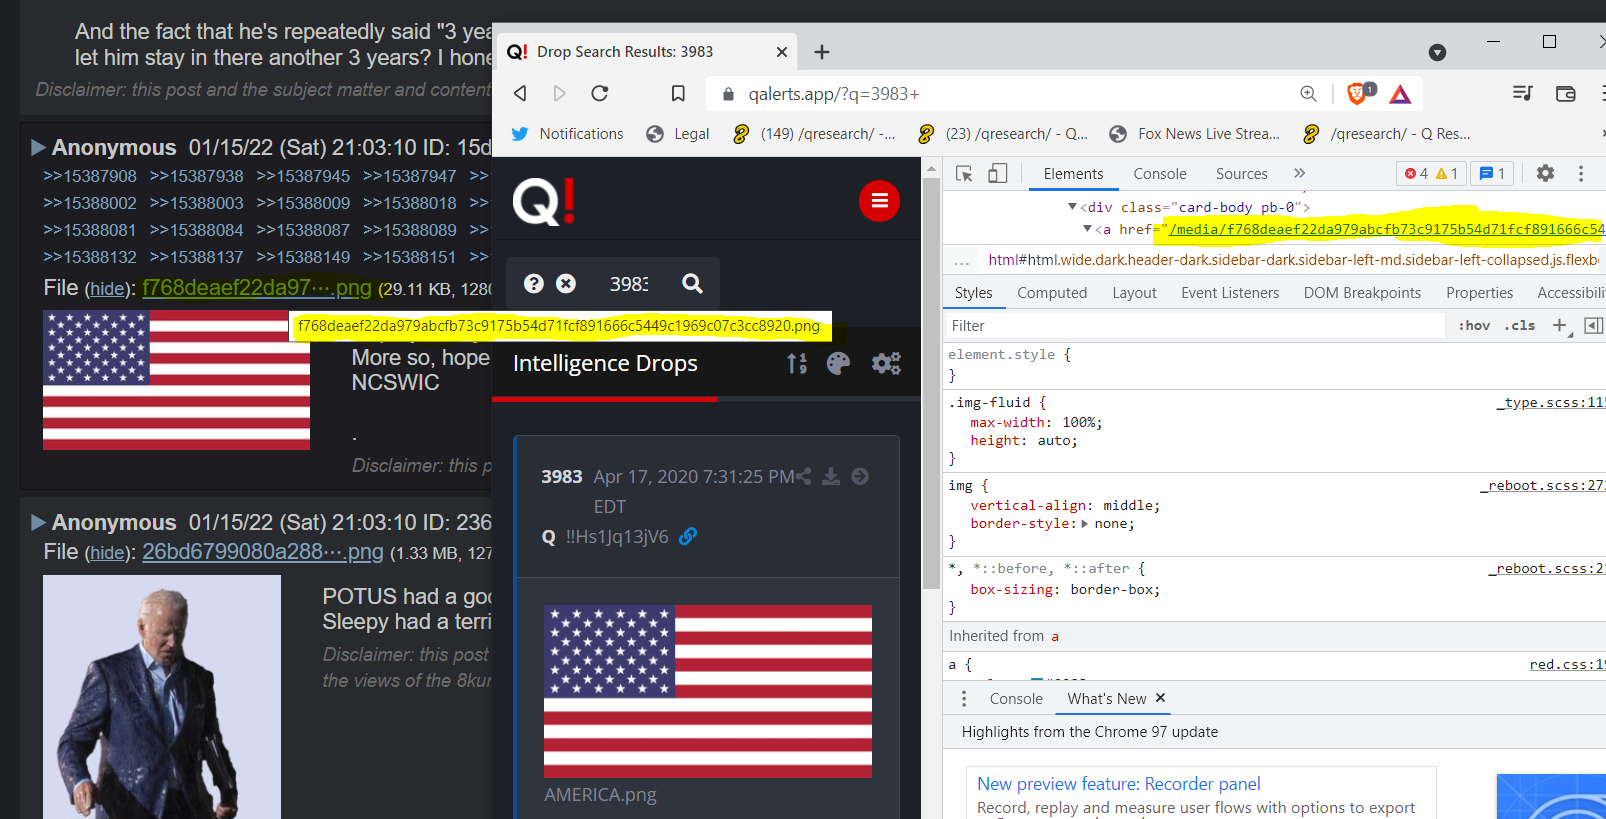Focus the Styles Filter field

[x=1195, y=326]
